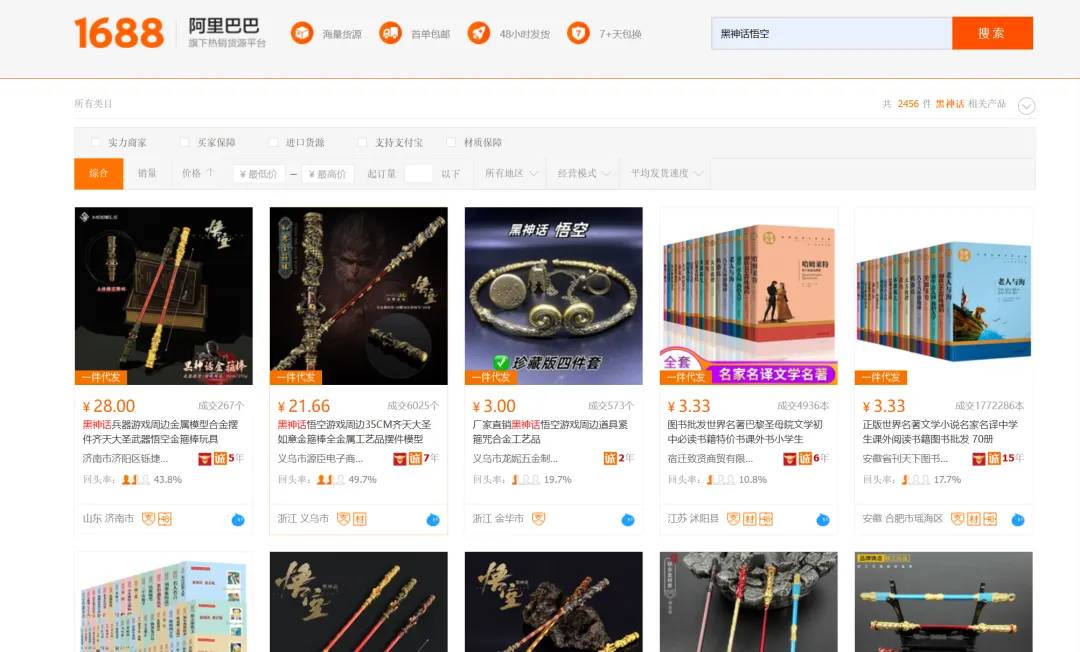The width and height of the screenshot is (1080, 652).
Task: Expand the 平均发货速度 dropdown
Action: (x=667, y=173)
